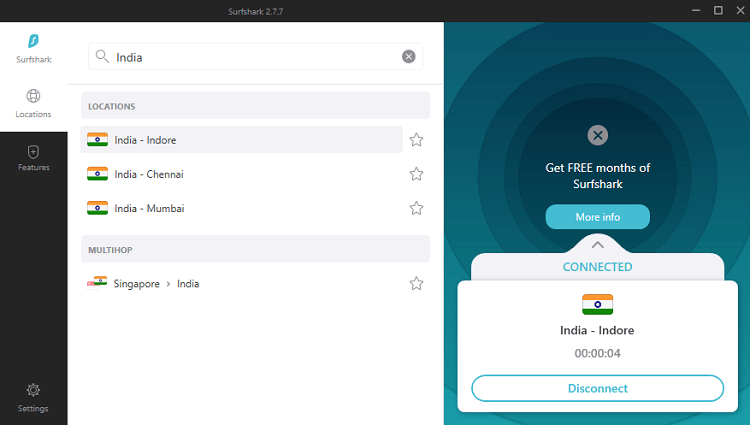
Task: Expand the connection panel chevron
Action: point(597,245)
